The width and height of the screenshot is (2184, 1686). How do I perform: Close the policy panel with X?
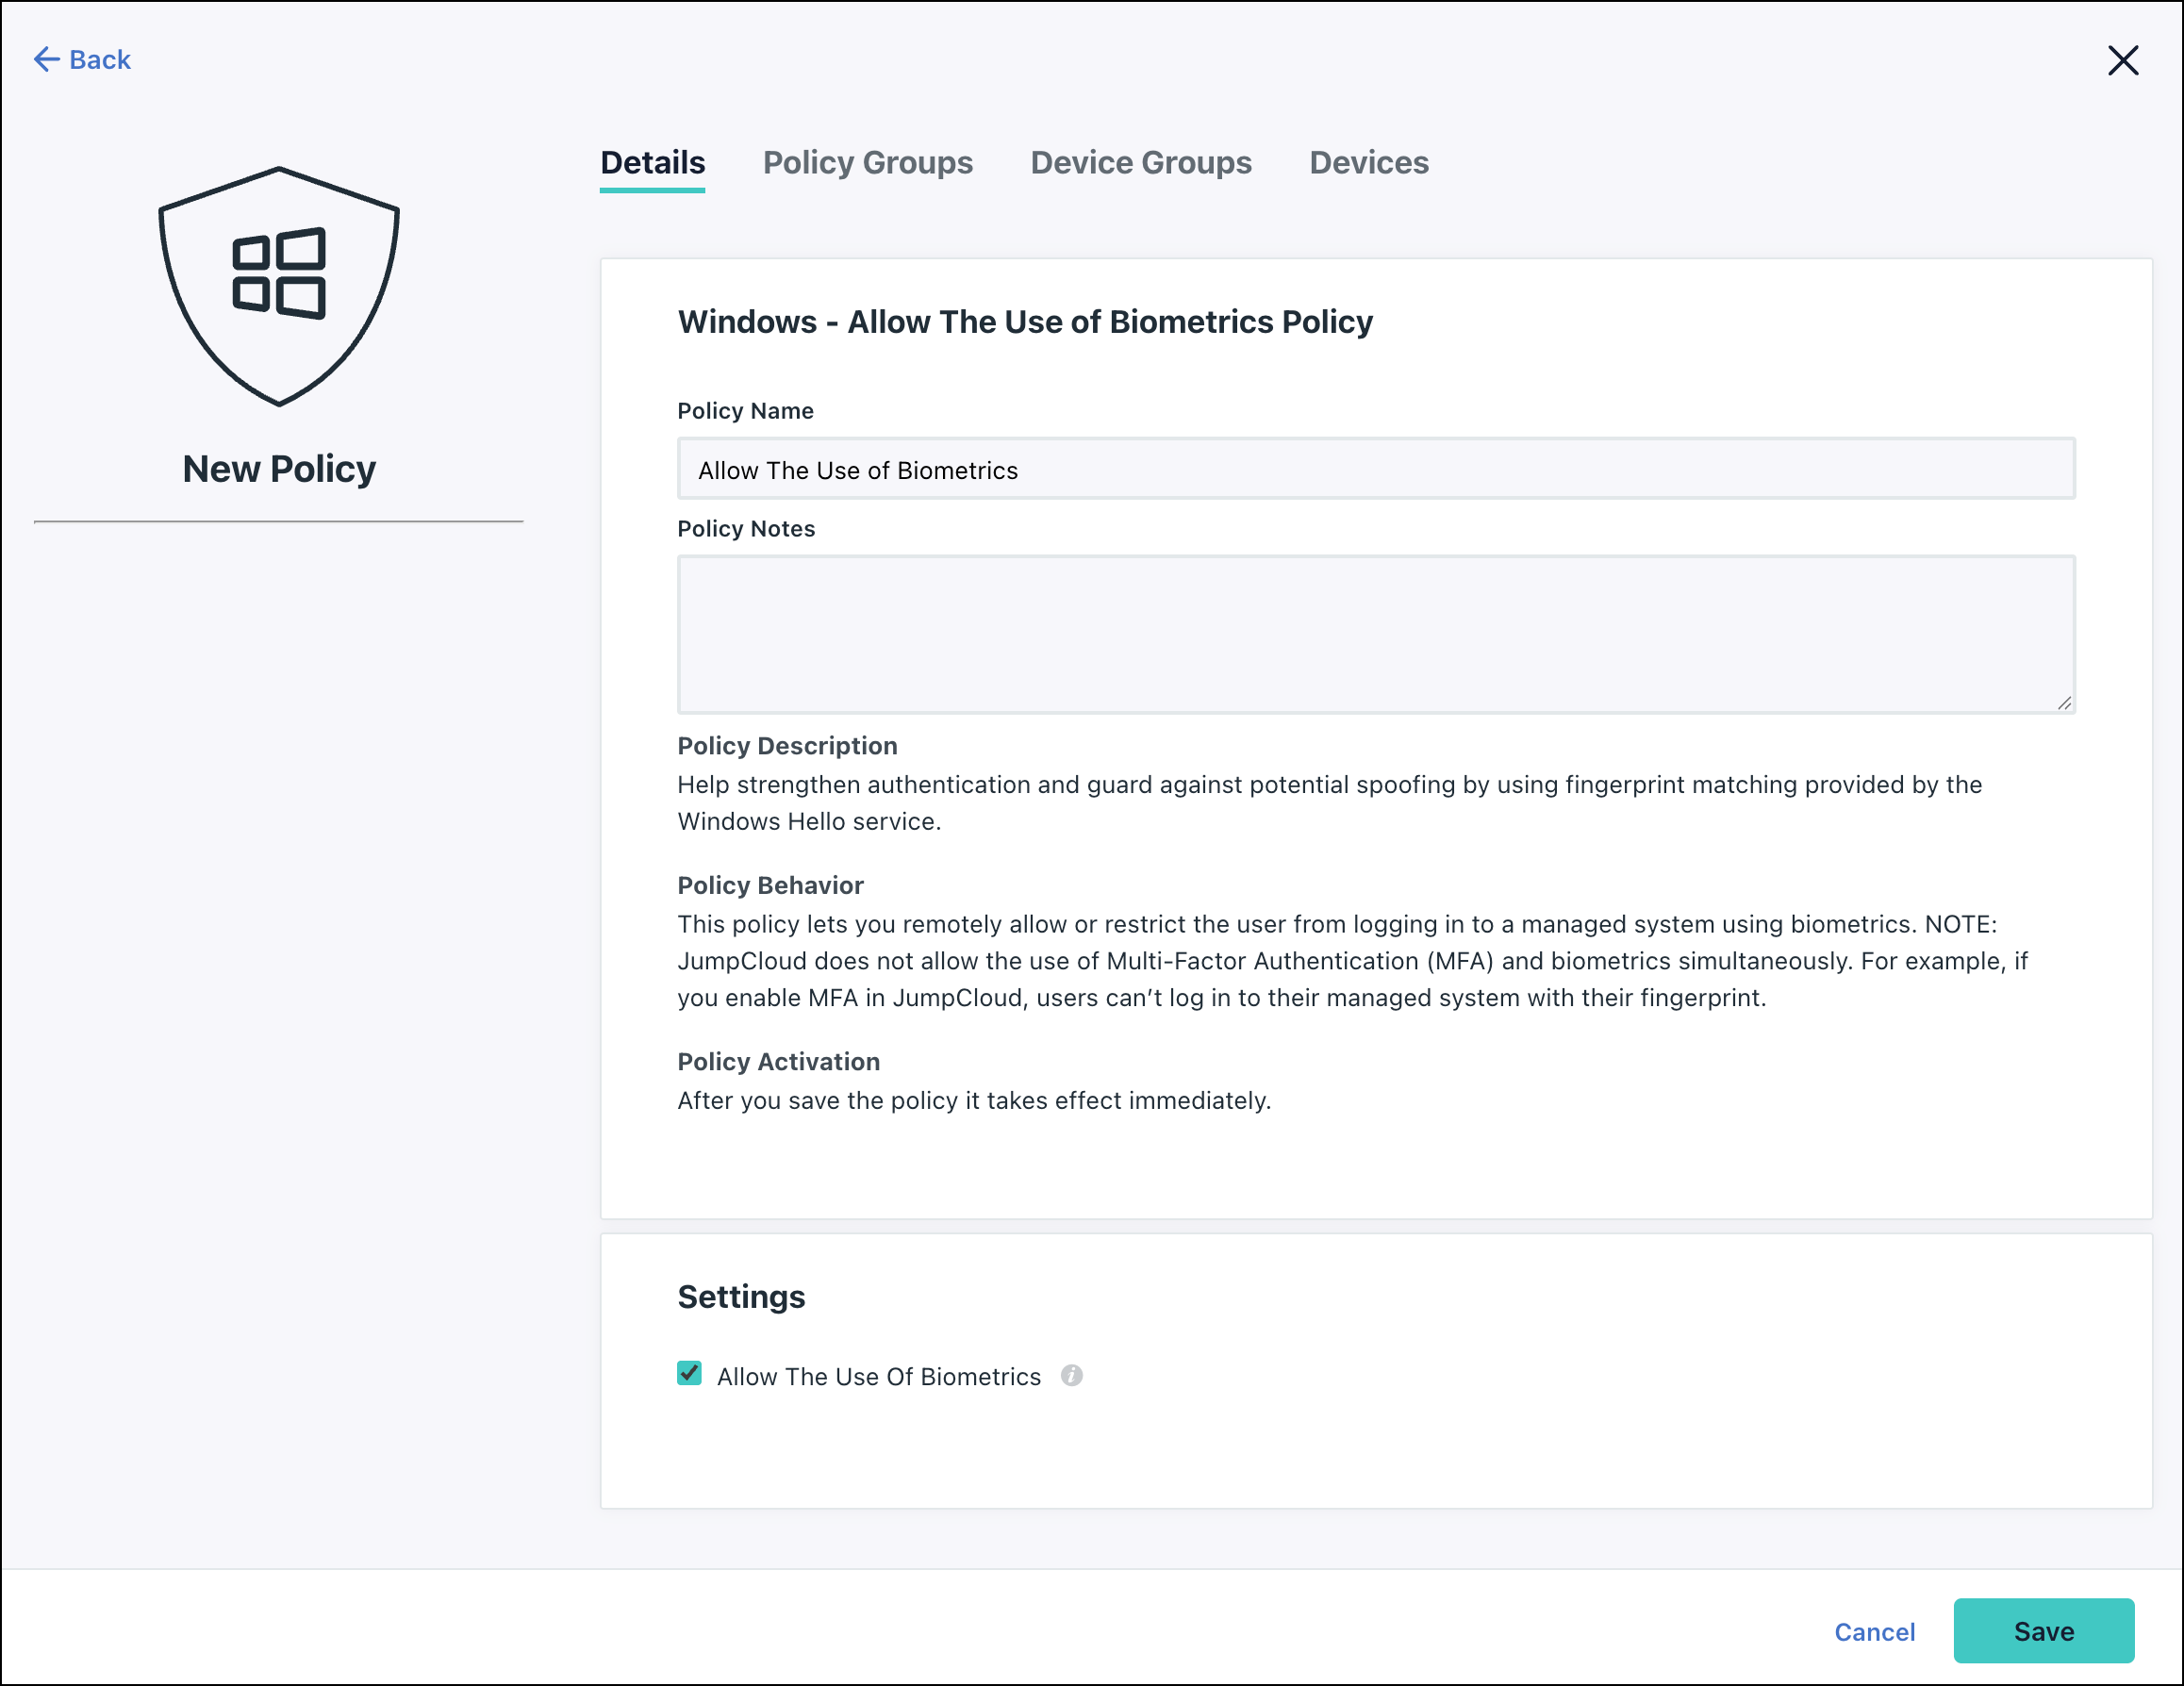tap(2122, 60)
